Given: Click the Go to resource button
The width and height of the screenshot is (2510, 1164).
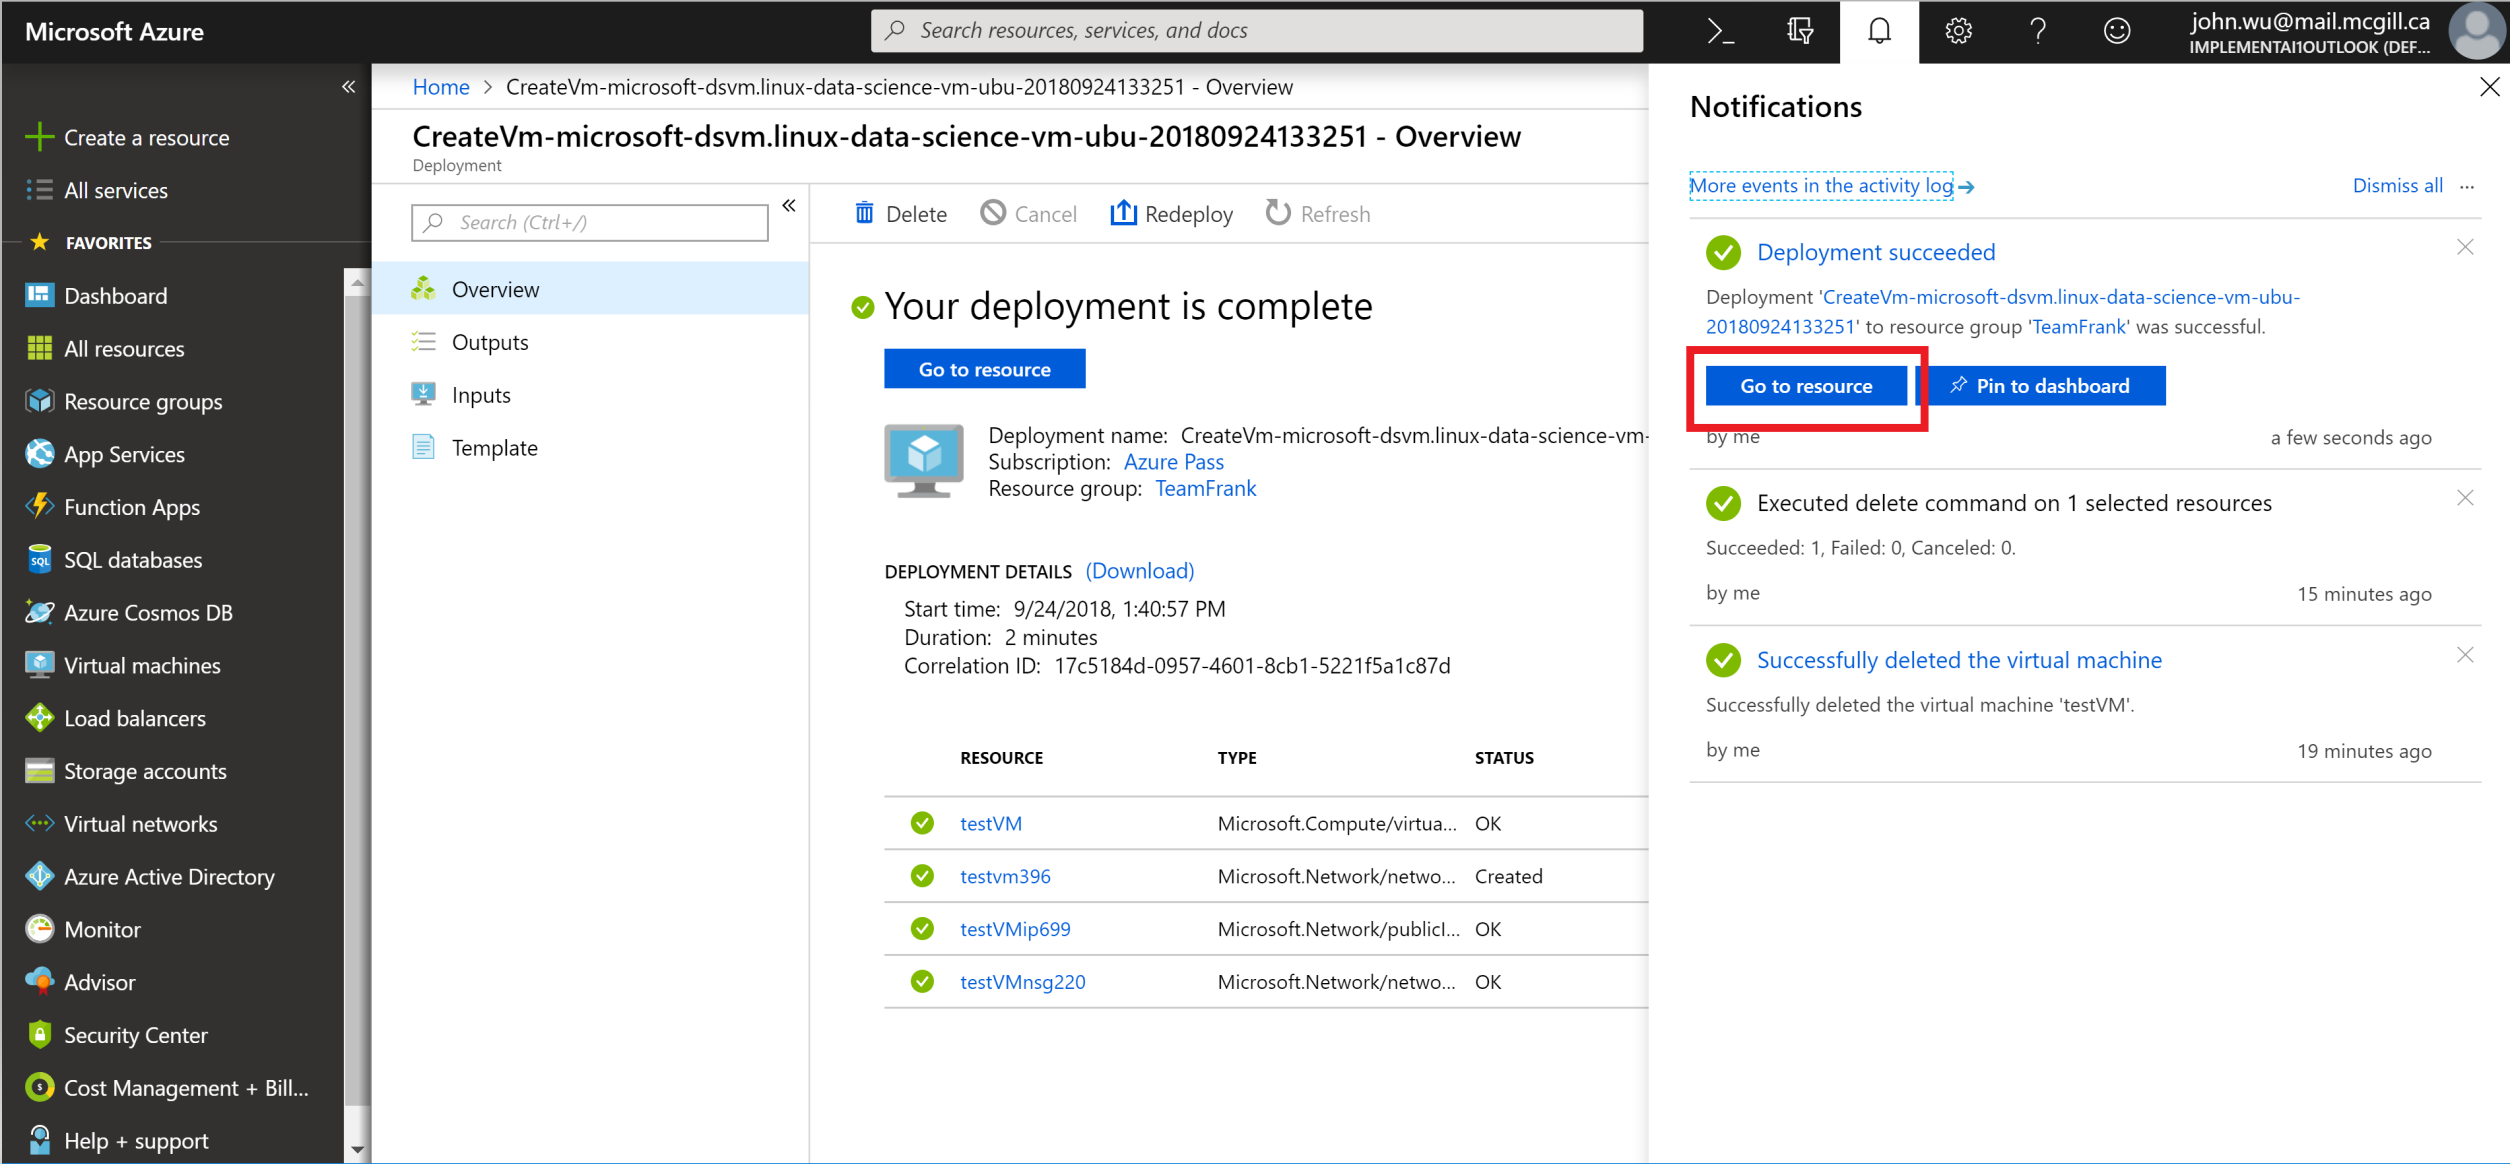Looking at the screenshot, I should click(1805, 385).
